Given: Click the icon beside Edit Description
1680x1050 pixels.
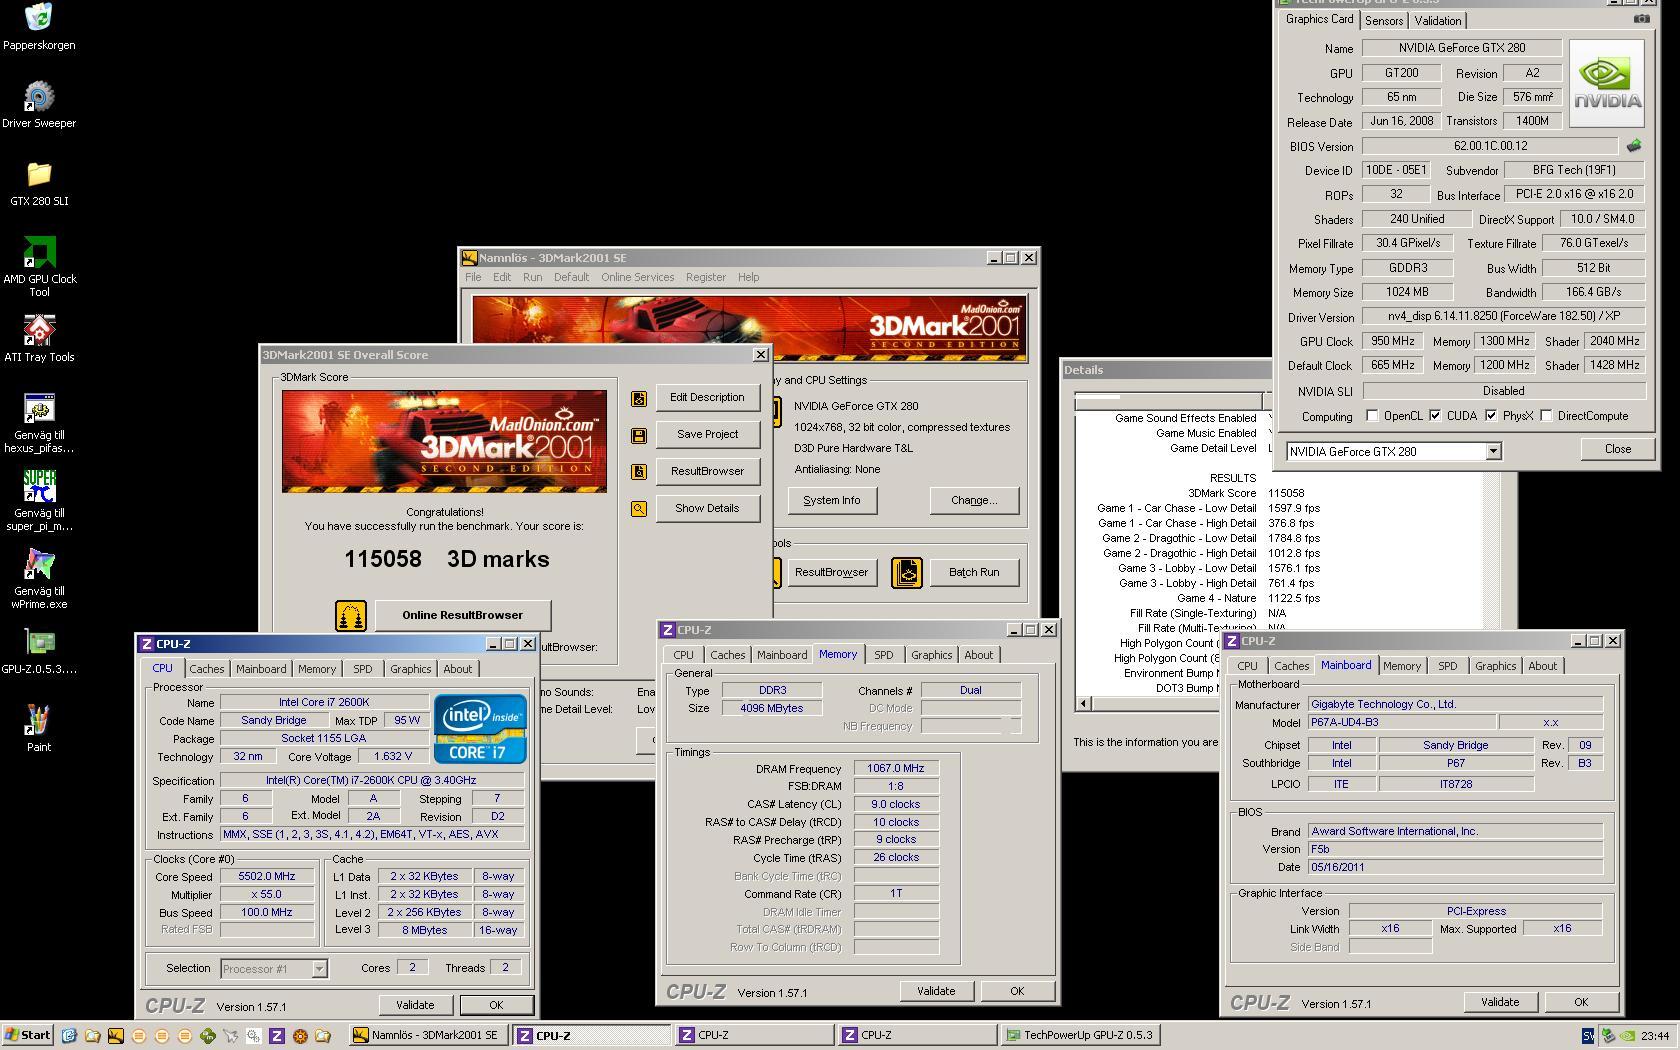Looking at the screenshot, I should click(x=639, y=398).
